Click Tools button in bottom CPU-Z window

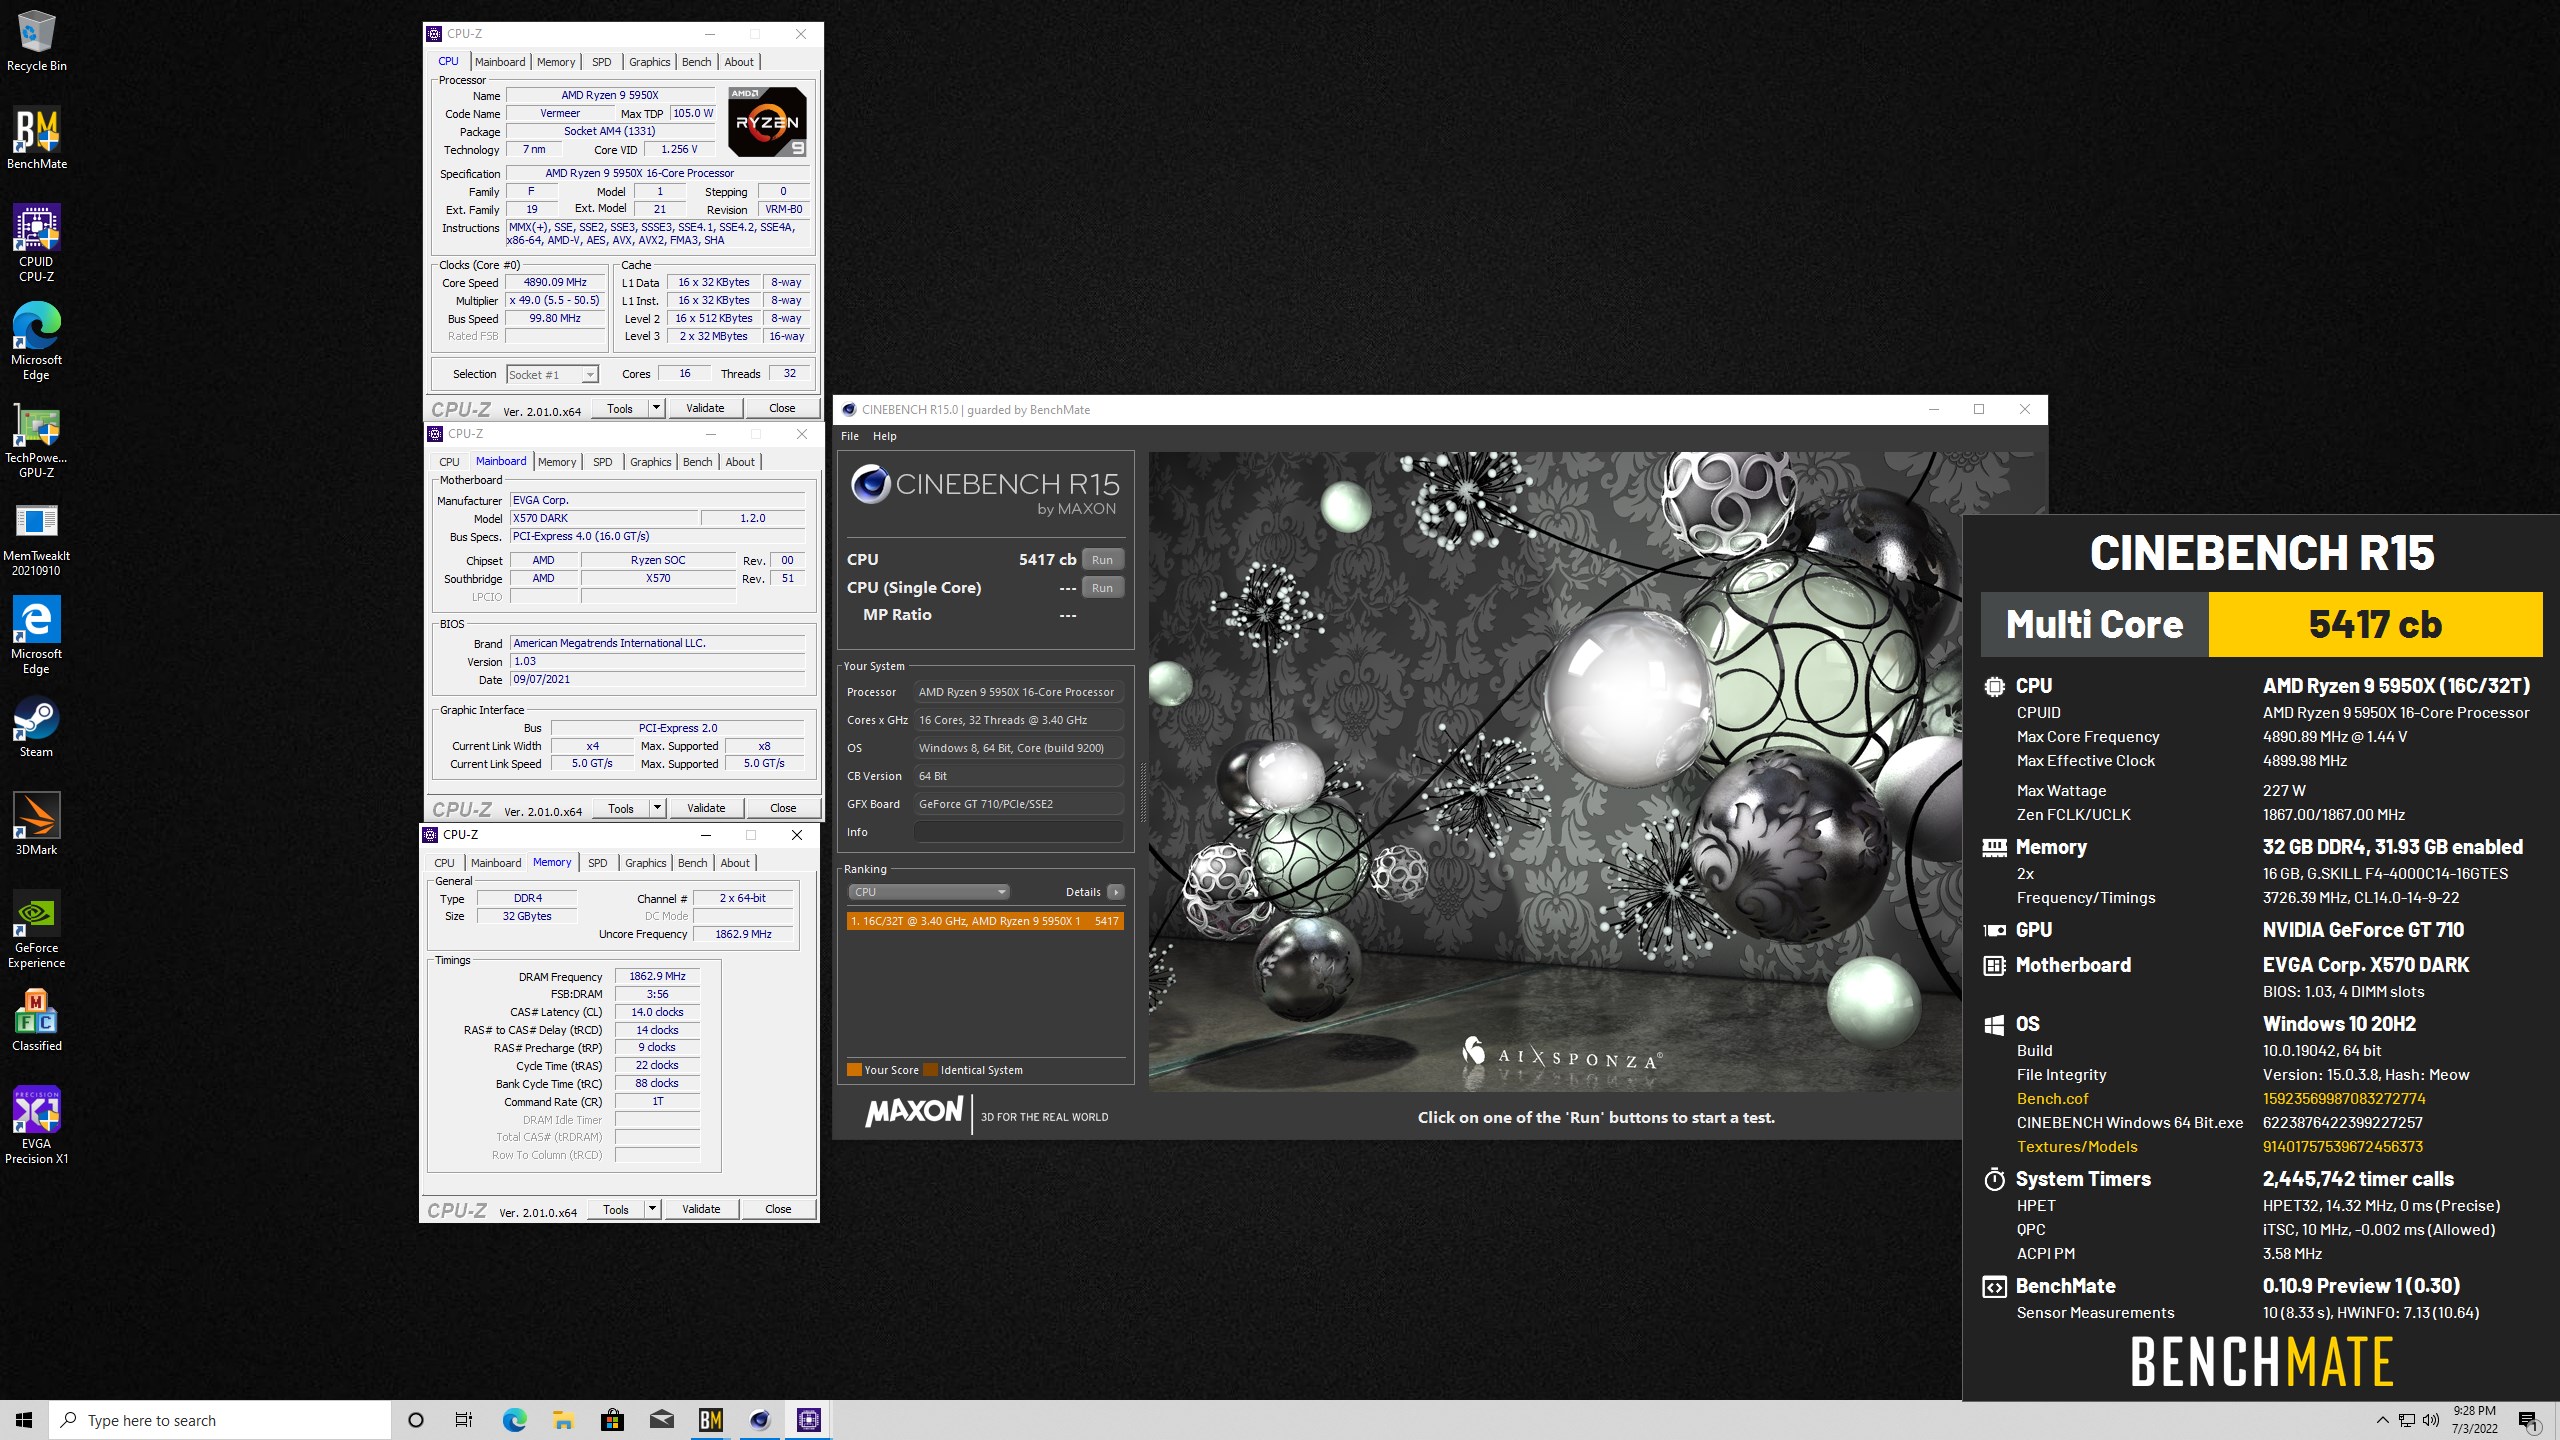pyautogui.click(x=616, y=1209)
